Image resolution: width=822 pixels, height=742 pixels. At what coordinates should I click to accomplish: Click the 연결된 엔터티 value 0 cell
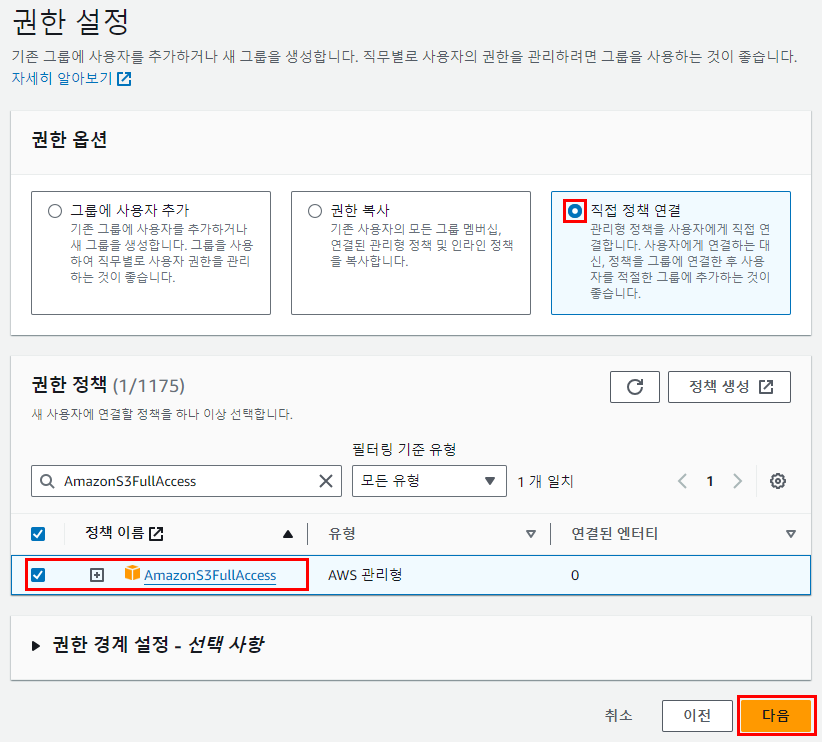(x=575, y=575)
